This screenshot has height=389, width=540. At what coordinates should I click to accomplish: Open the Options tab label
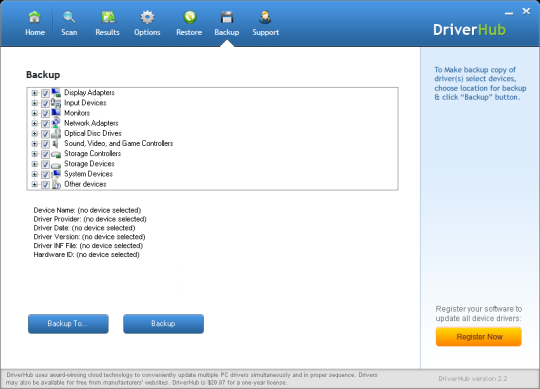click(147, 32)
